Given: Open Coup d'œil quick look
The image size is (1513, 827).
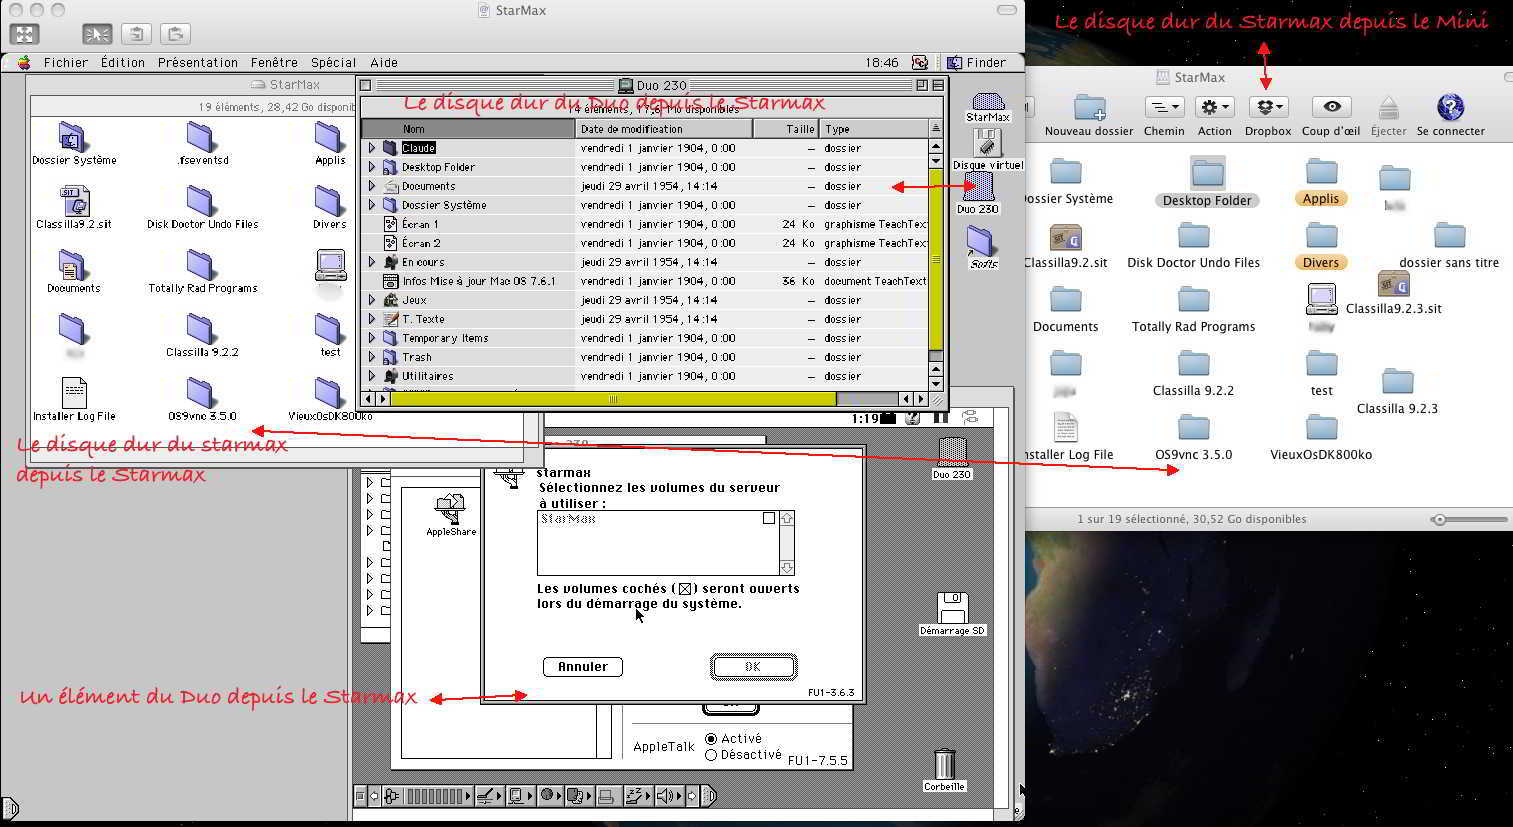Looking at the screenshot, I should point(1330,107).
